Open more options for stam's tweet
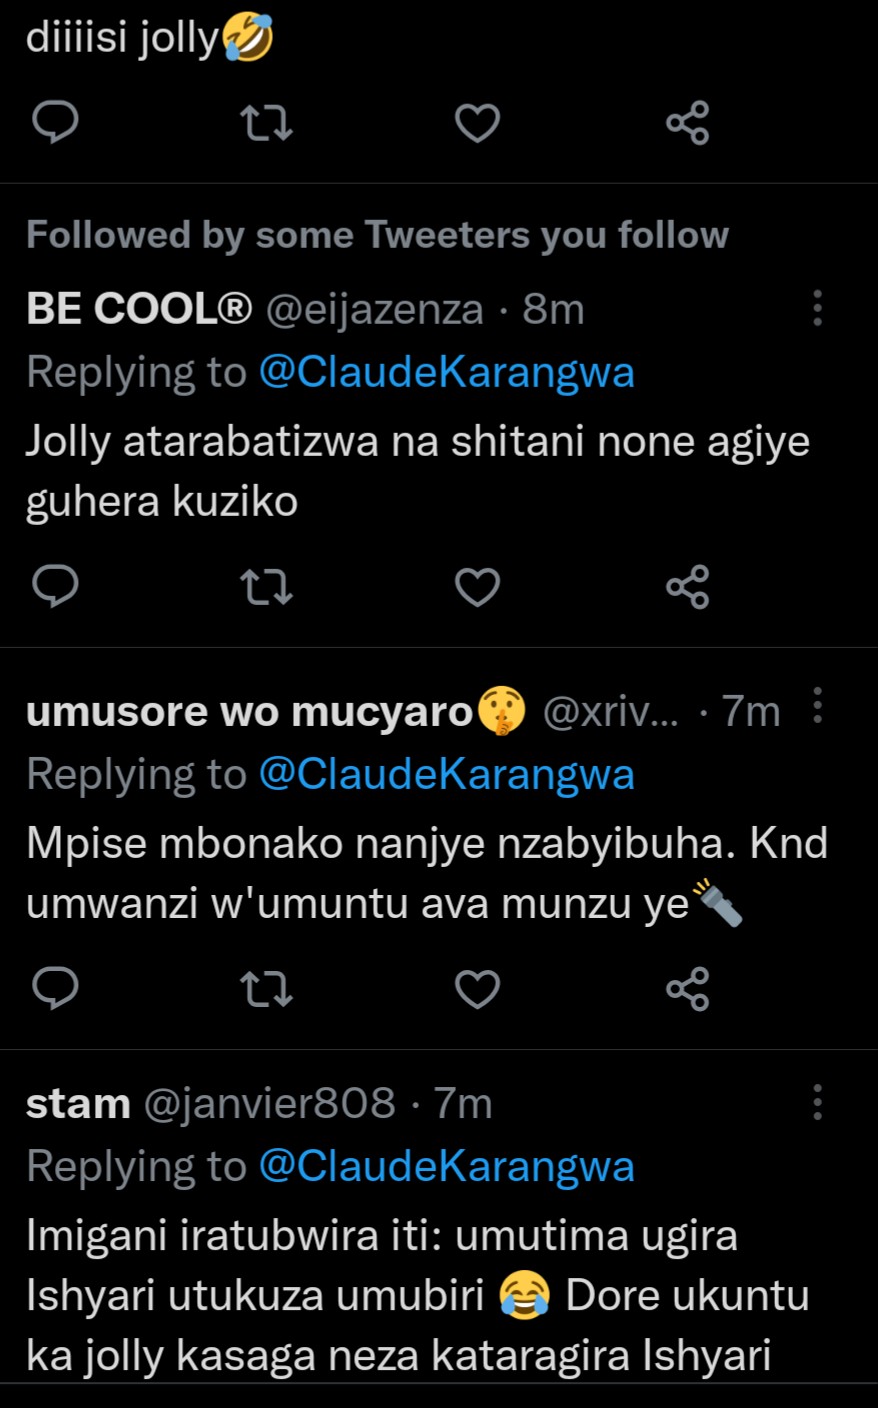 (x=817, y=1102)
